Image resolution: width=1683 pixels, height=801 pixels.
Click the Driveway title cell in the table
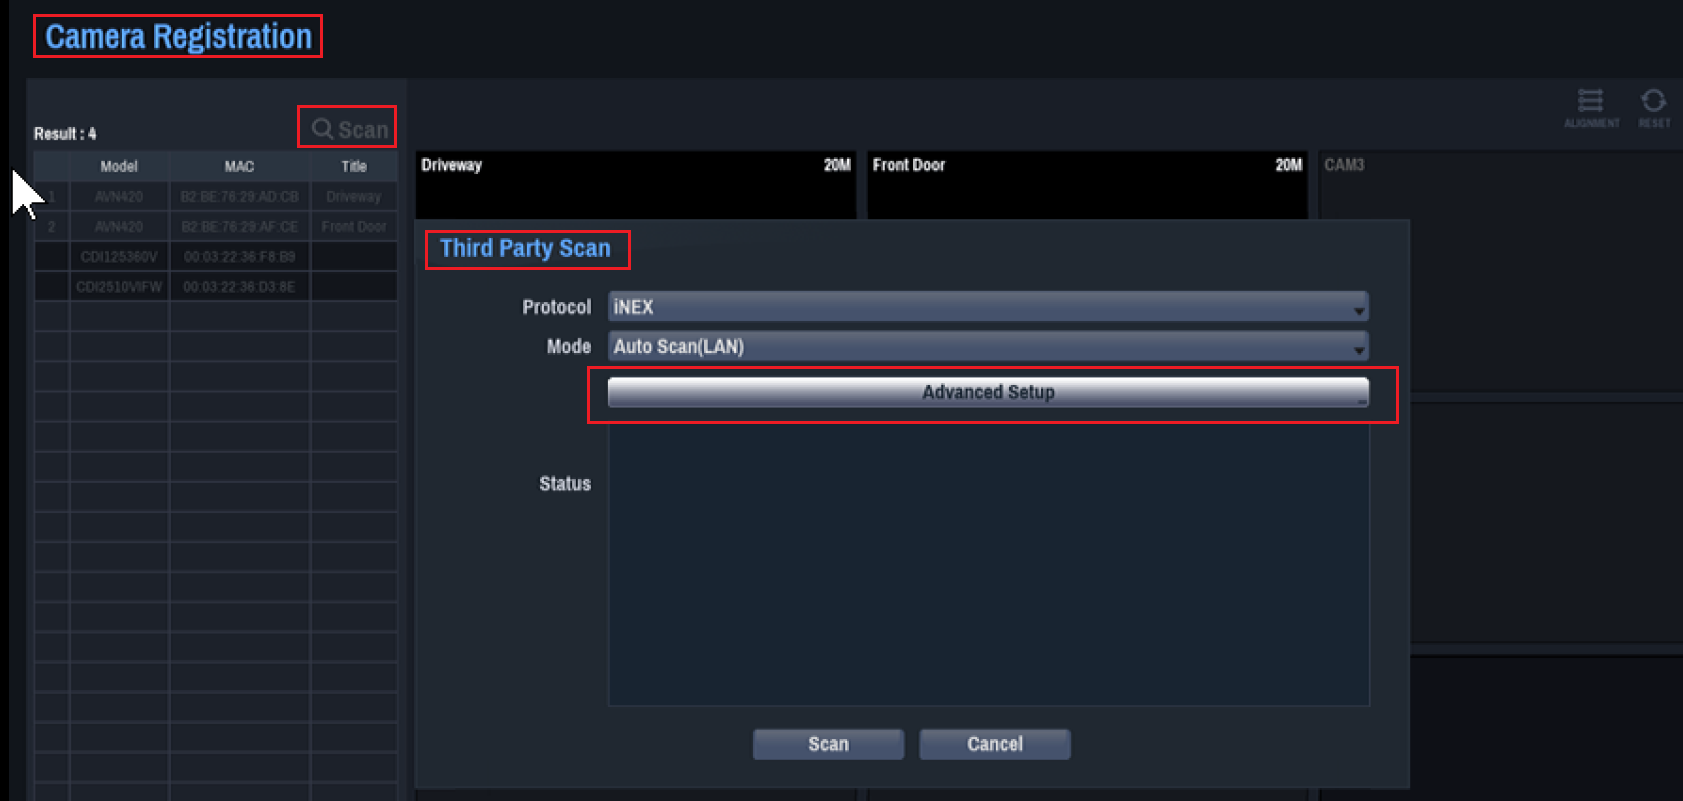(354, 197)
